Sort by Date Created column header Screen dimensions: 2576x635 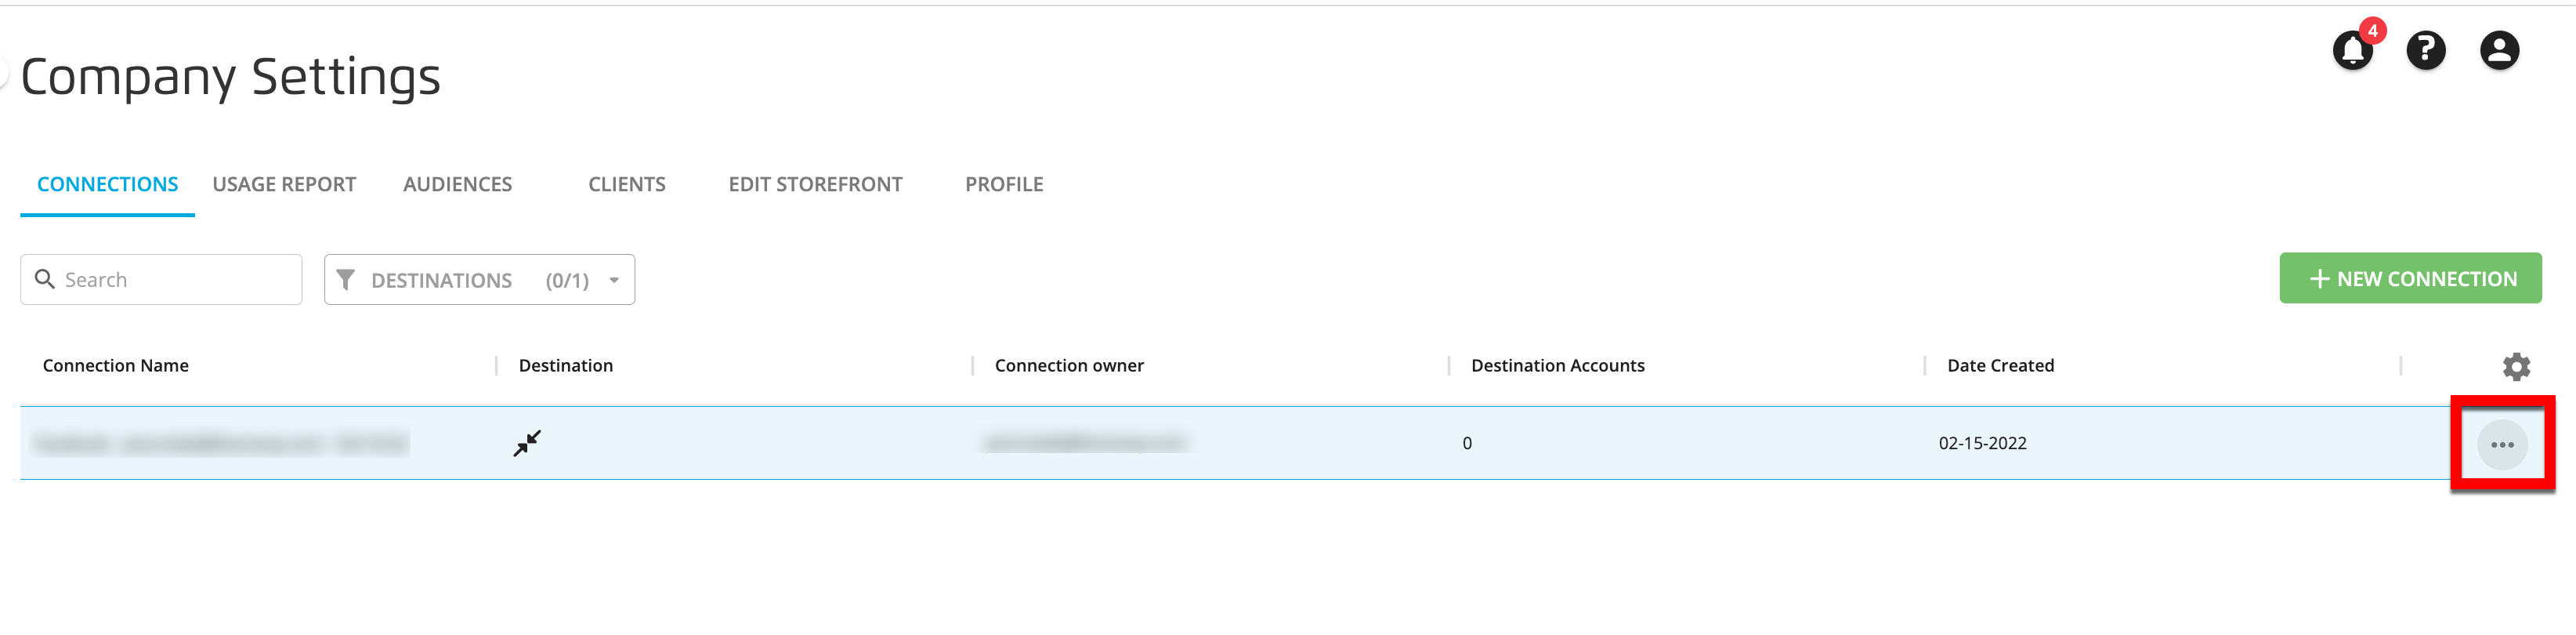[2000, 366]
